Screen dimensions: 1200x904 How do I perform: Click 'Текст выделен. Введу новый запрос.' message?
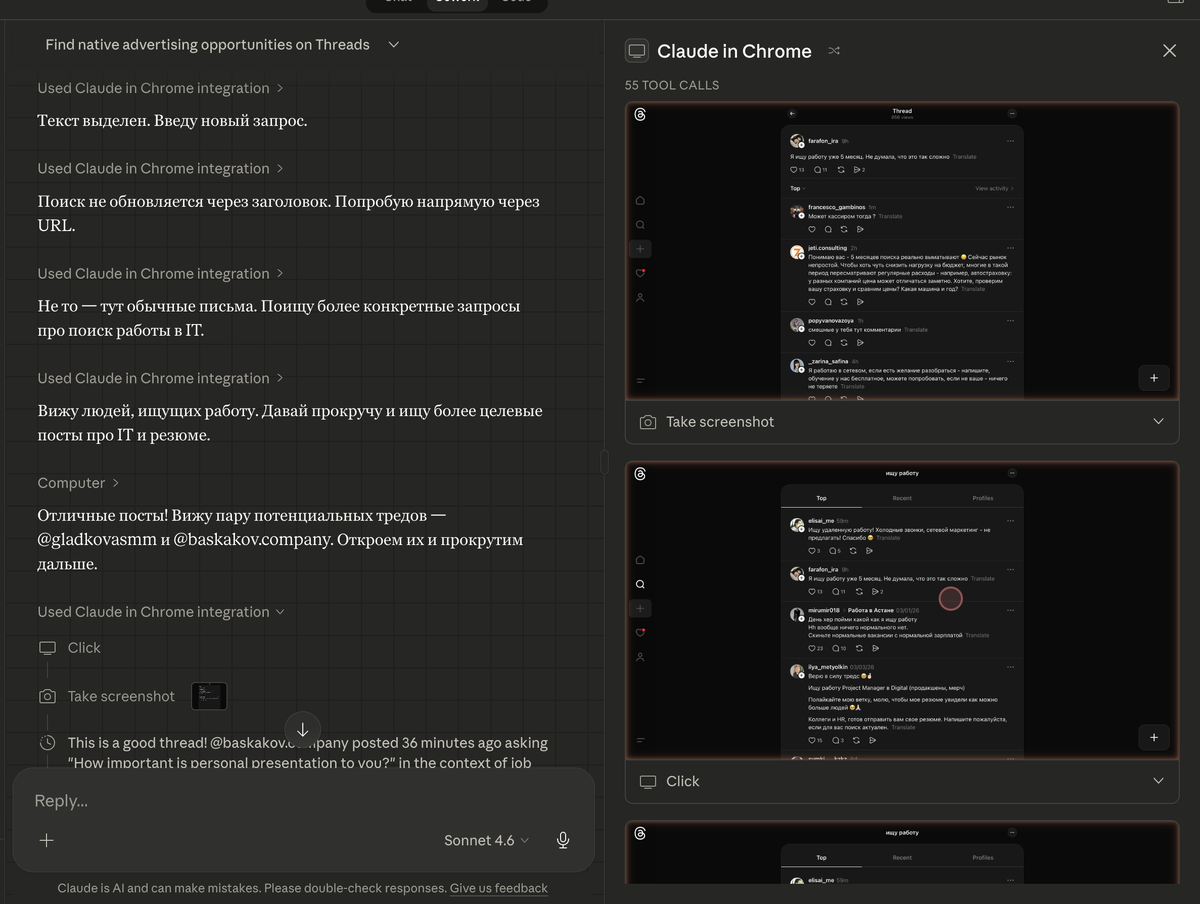[x=172, y=121]
